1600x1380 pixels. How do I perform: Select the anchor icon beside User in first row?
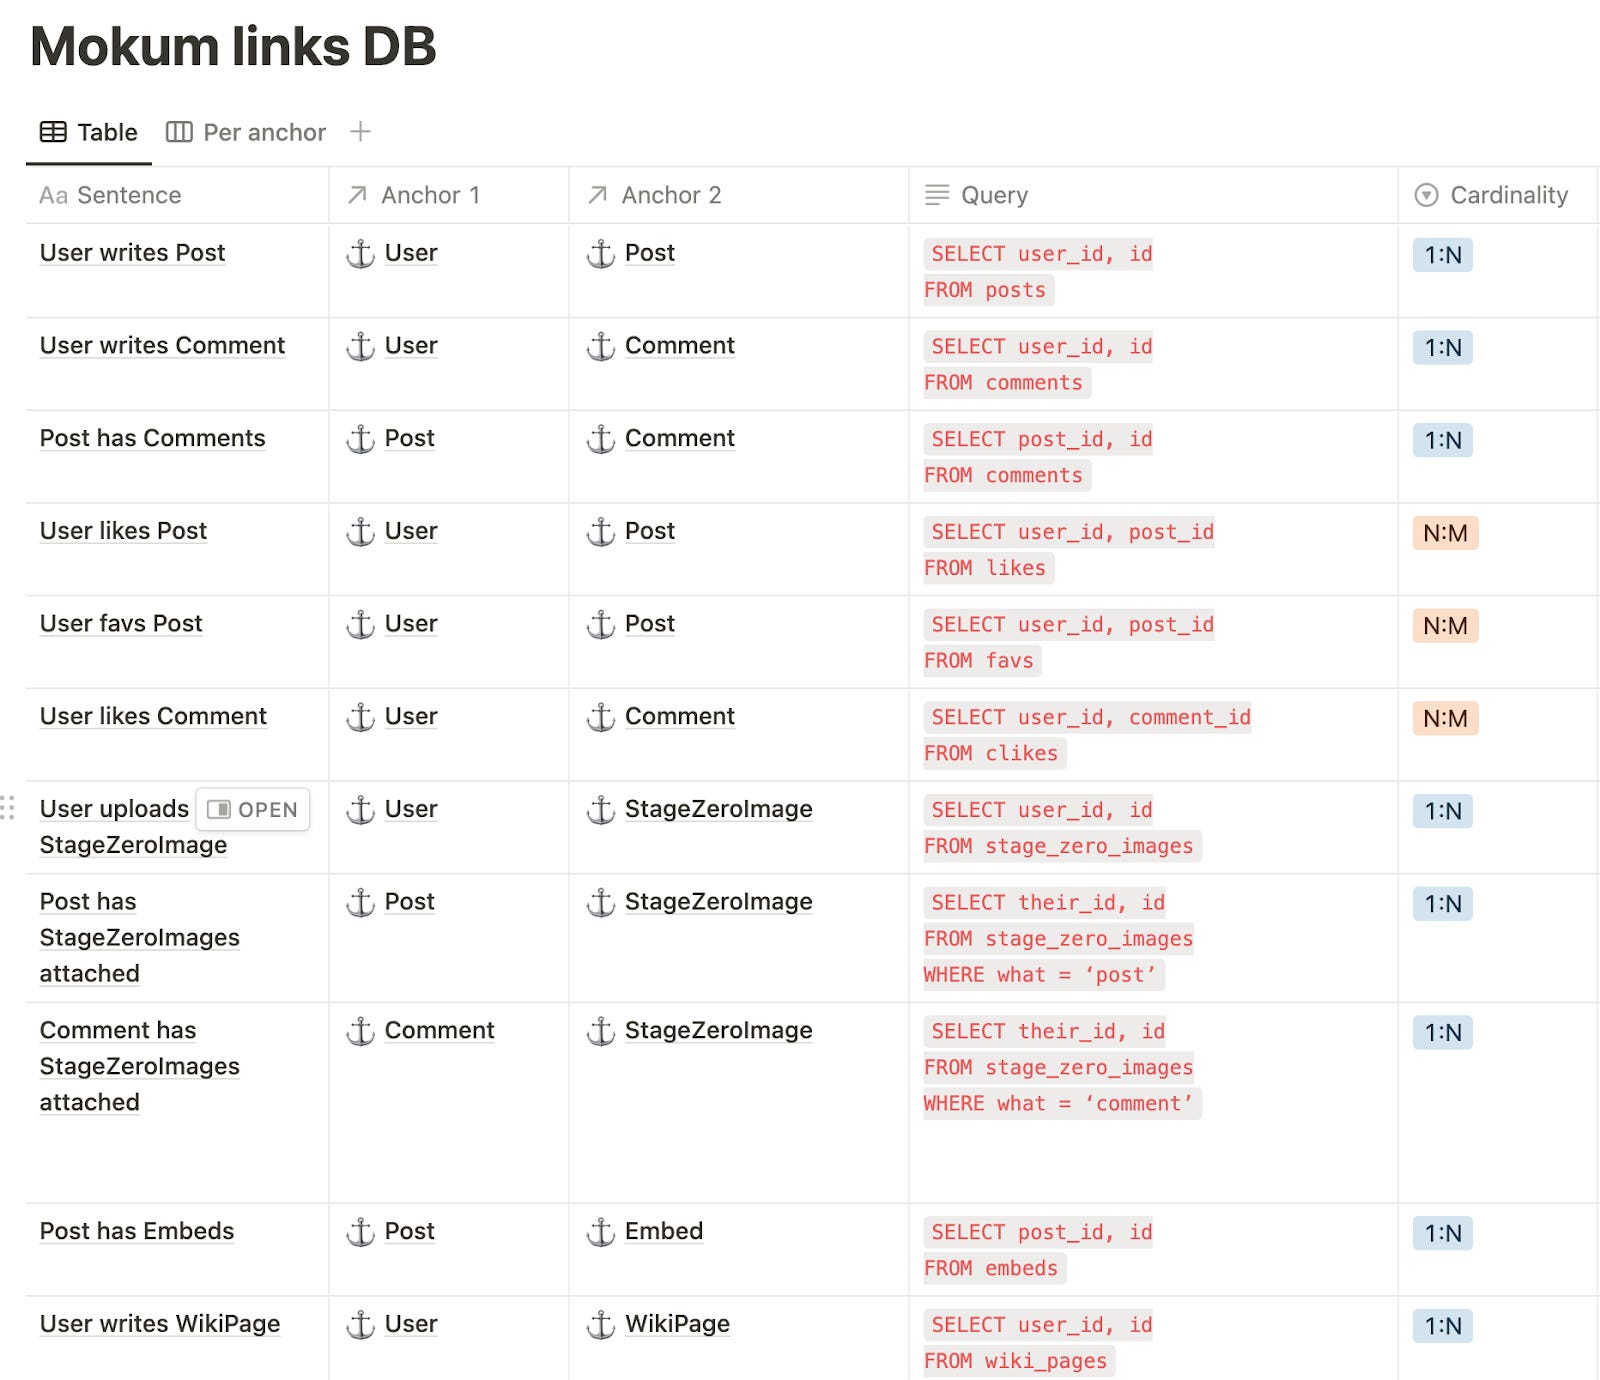coord(359,254)
